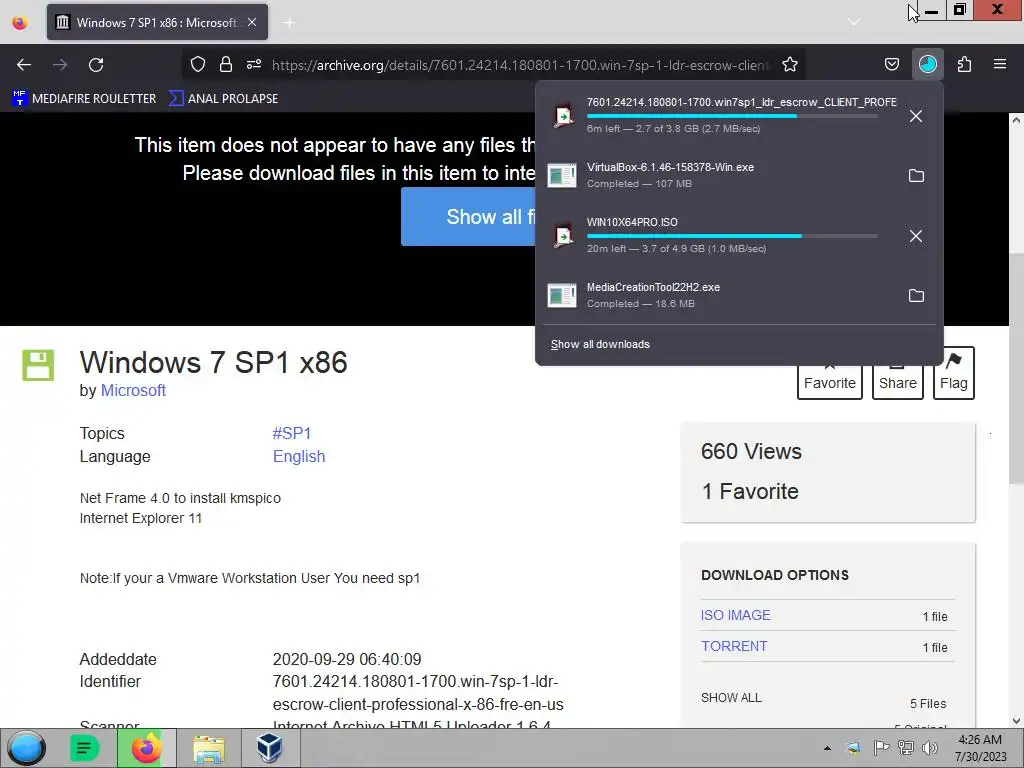Click the 7601.24214 ISO download progress bar

732,116
